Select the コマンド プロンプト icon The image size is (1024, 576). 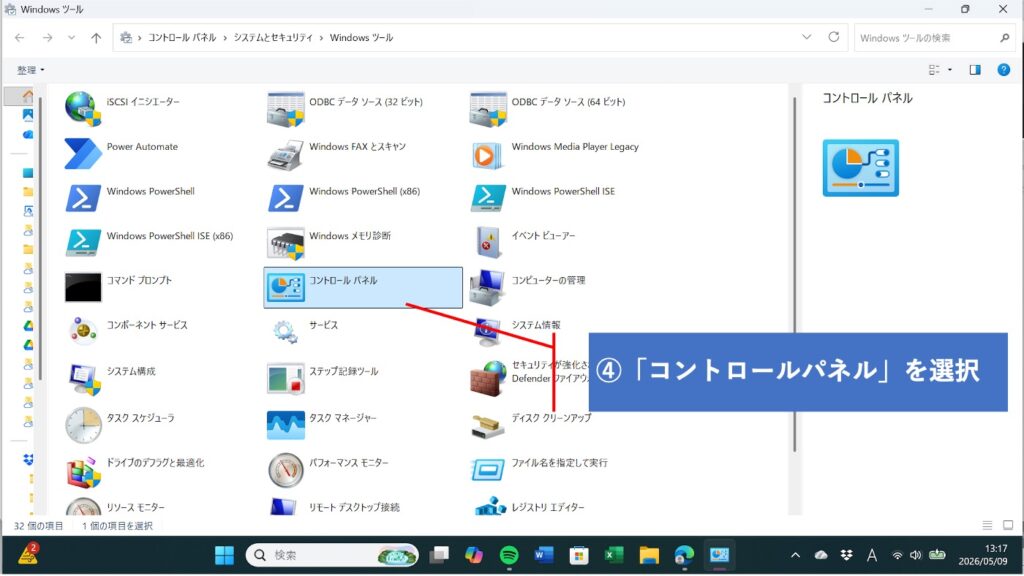click(x=83, y=287)
